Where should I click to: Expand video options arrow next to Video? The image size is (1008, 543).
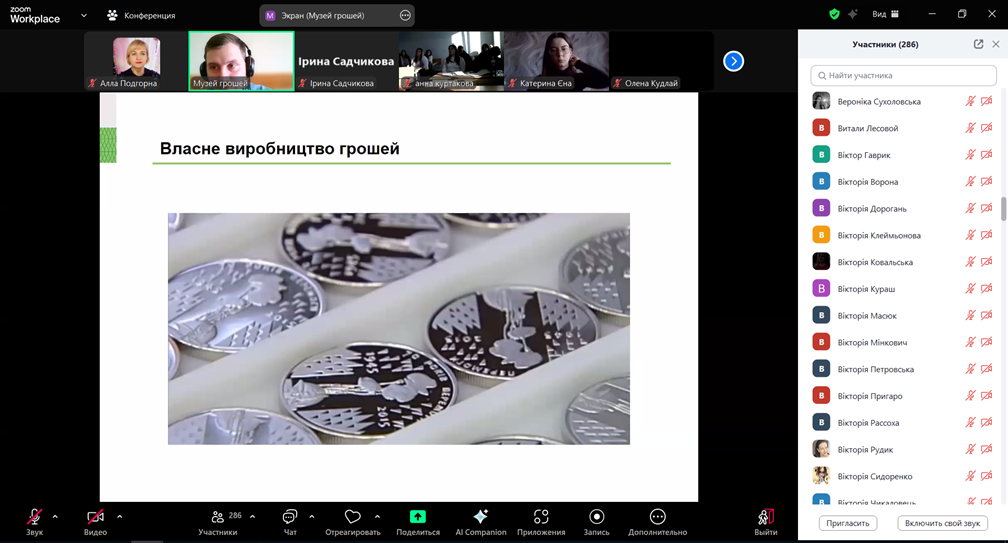119,517
